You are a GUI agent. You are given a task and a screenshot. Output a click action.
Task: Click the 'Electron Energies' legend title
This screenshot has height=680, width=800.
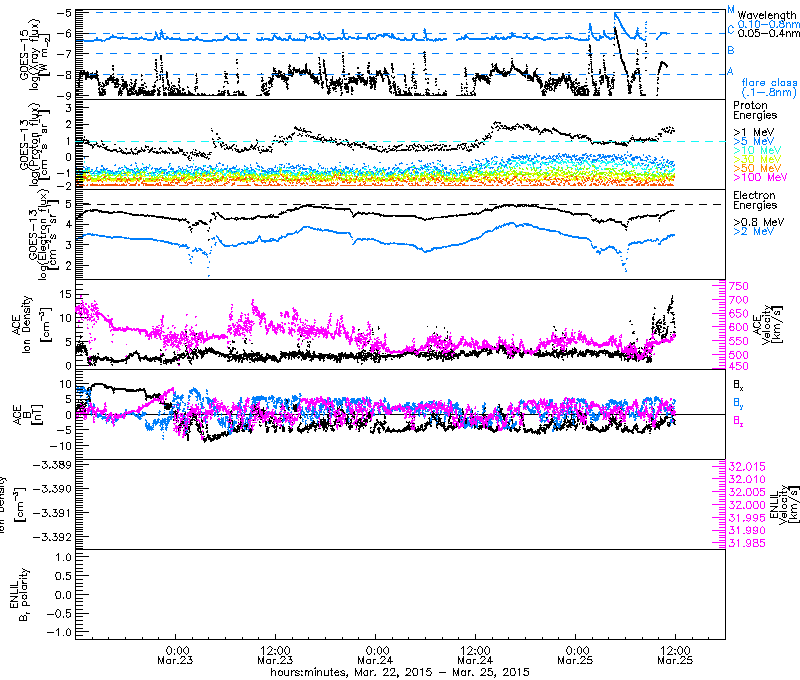[x=755, y=200]
